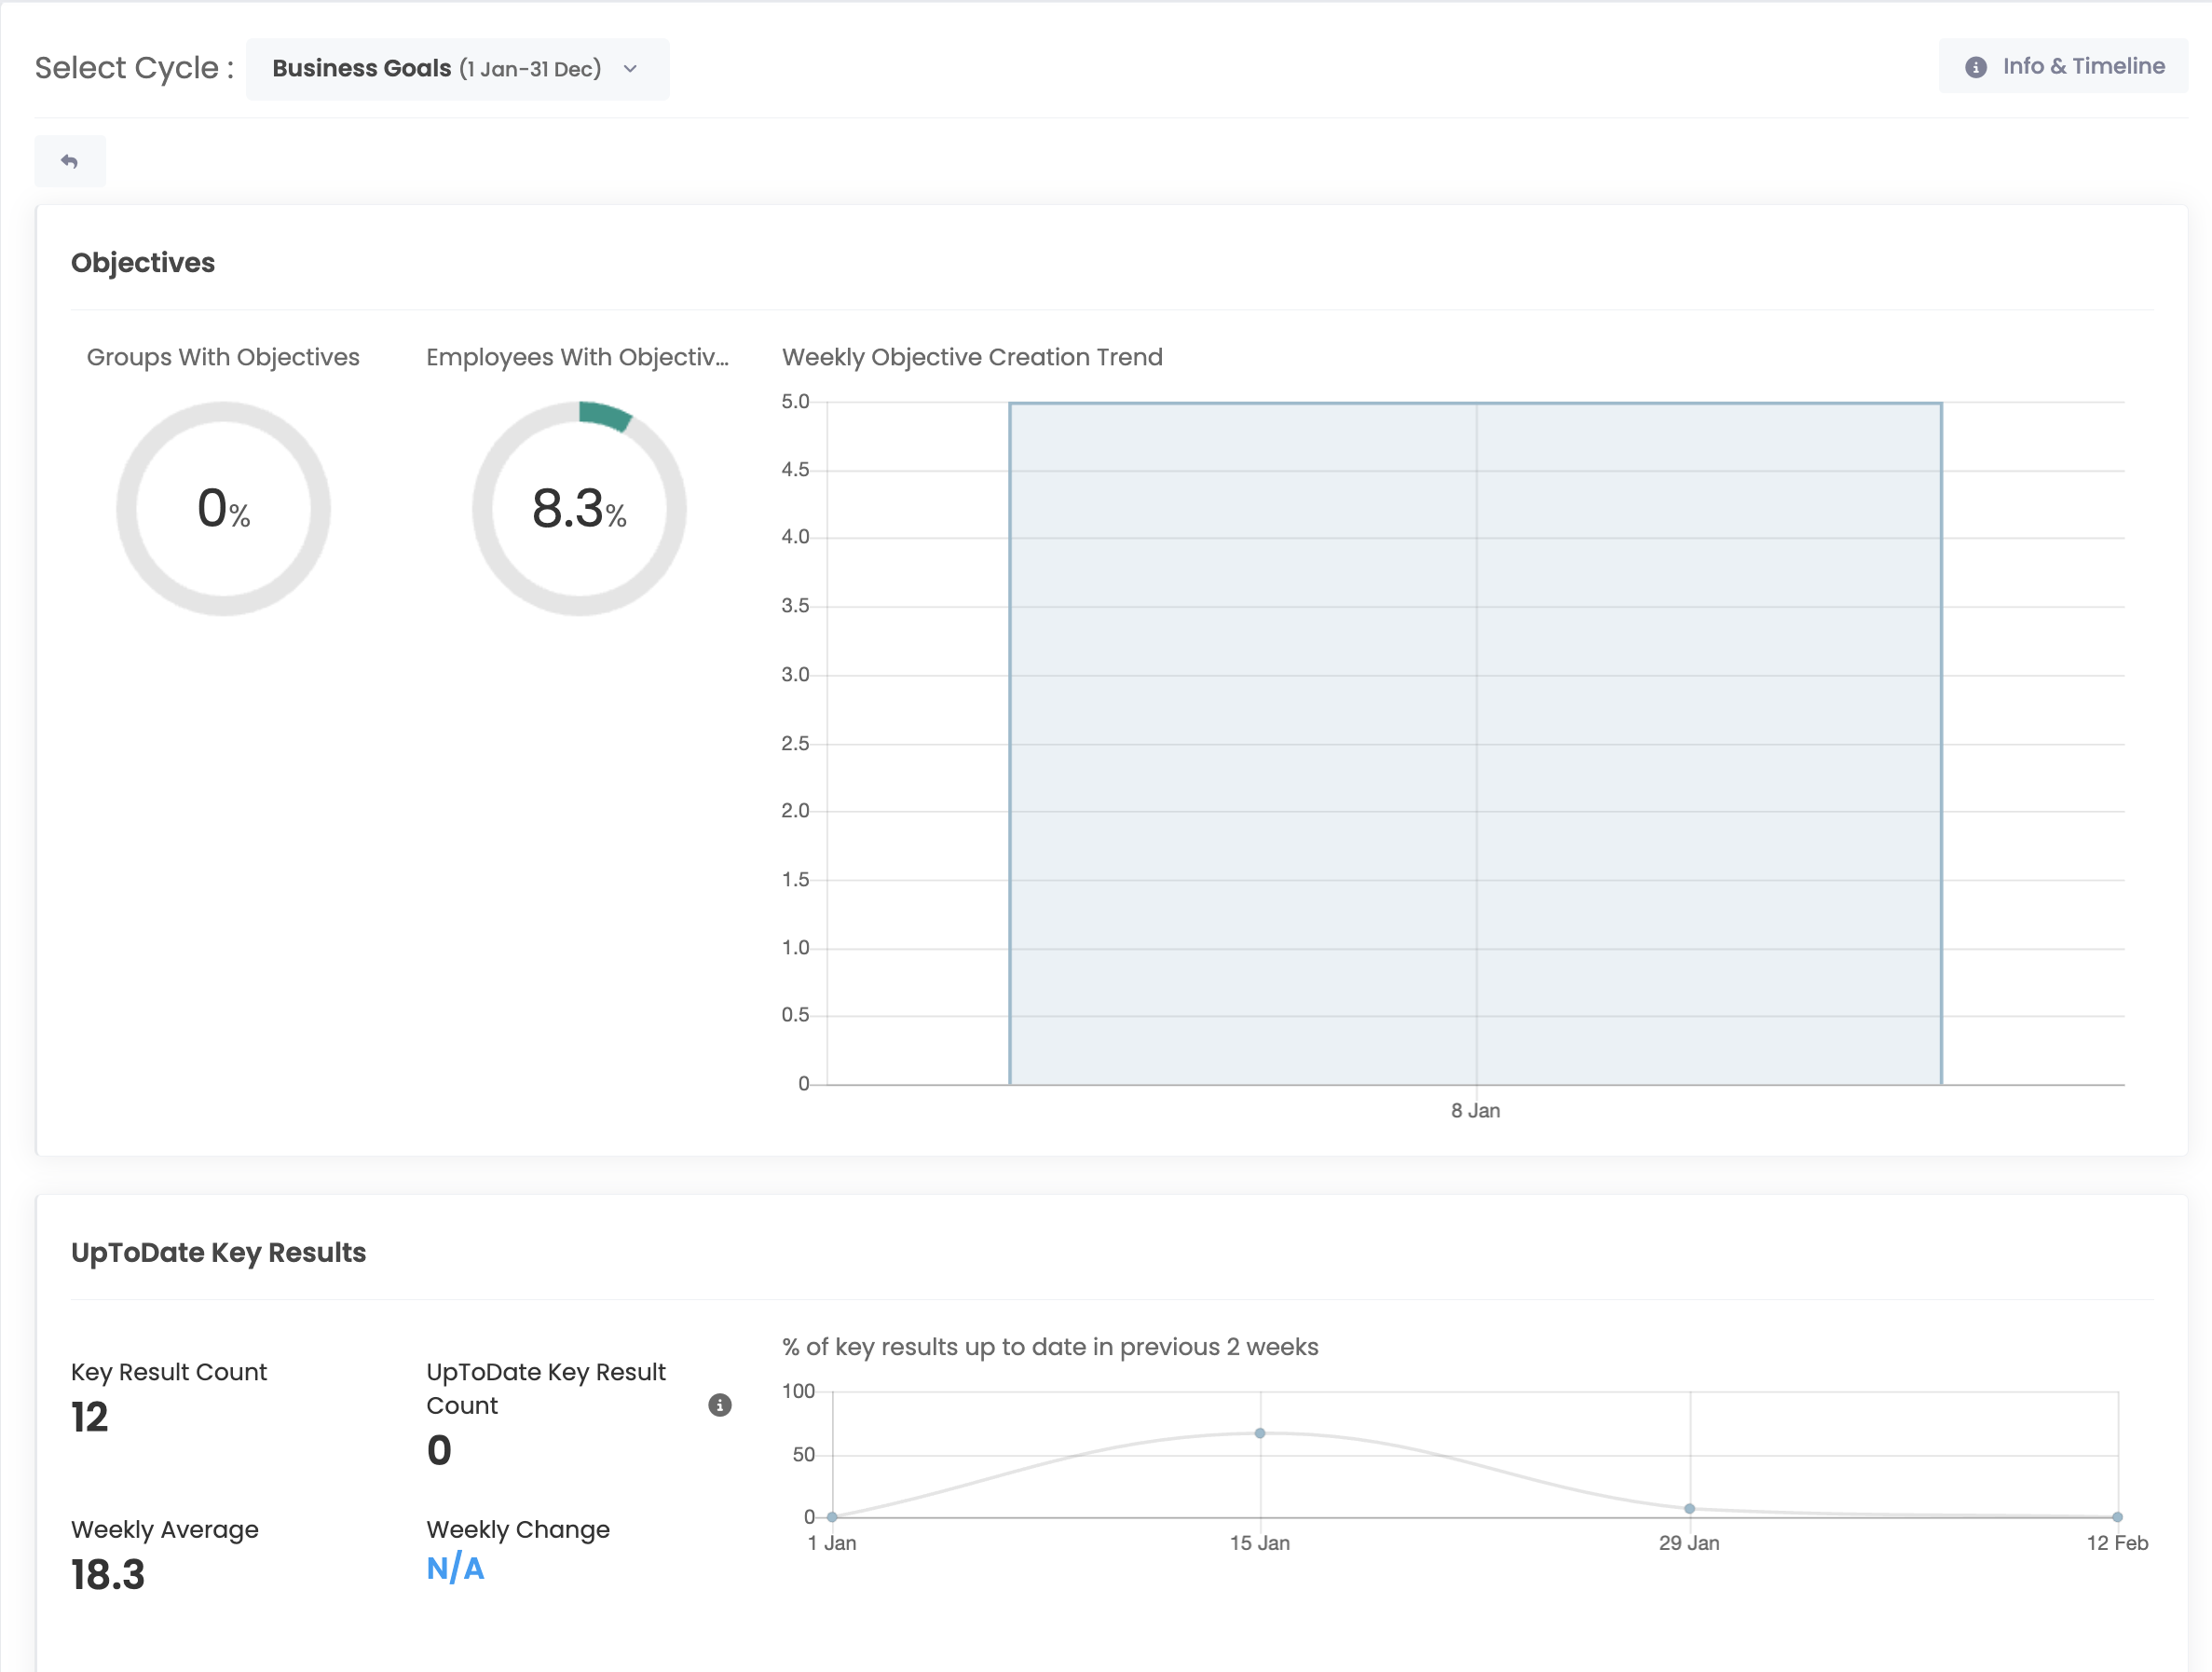This screenshot has width=2212, height=1672.
Task: Click the Employees With Objectives 8.3% gauge
Action: [579, 508]
